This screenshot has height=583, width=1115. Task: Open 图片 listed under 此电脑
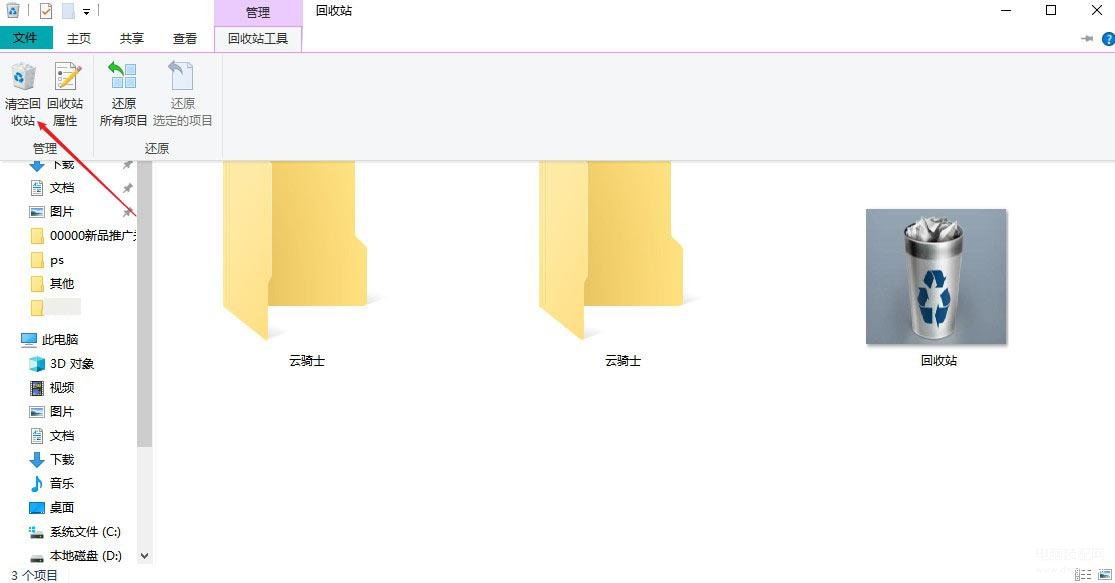(52, 412)
